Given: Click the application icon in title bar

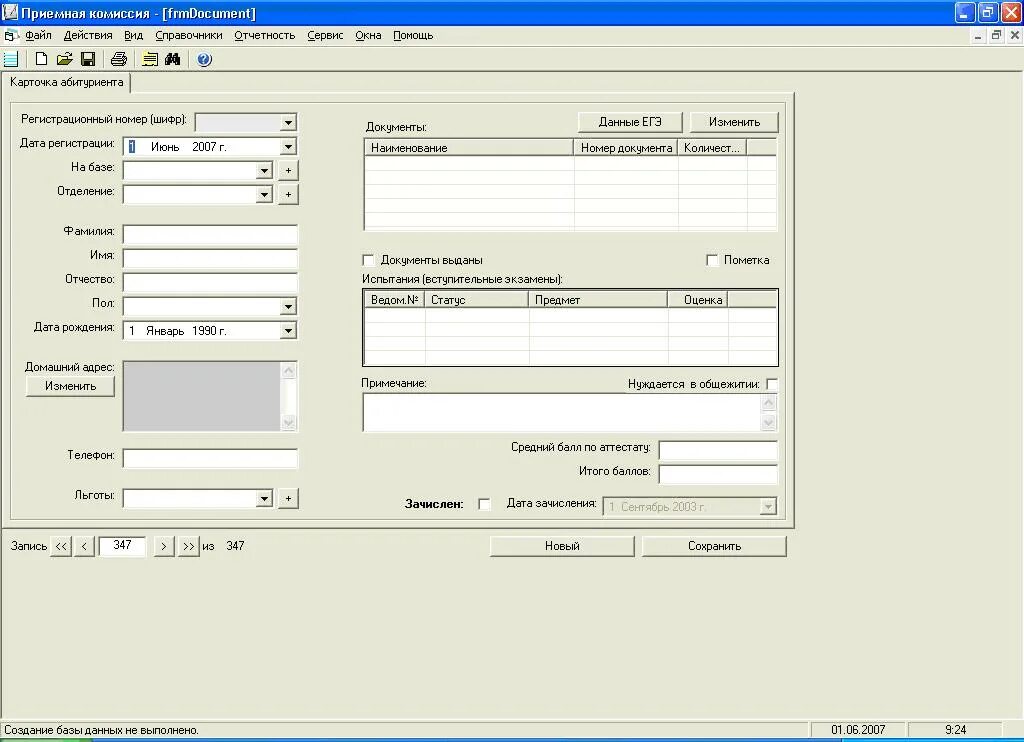Looking at the screenshot, I should point(10,12).
